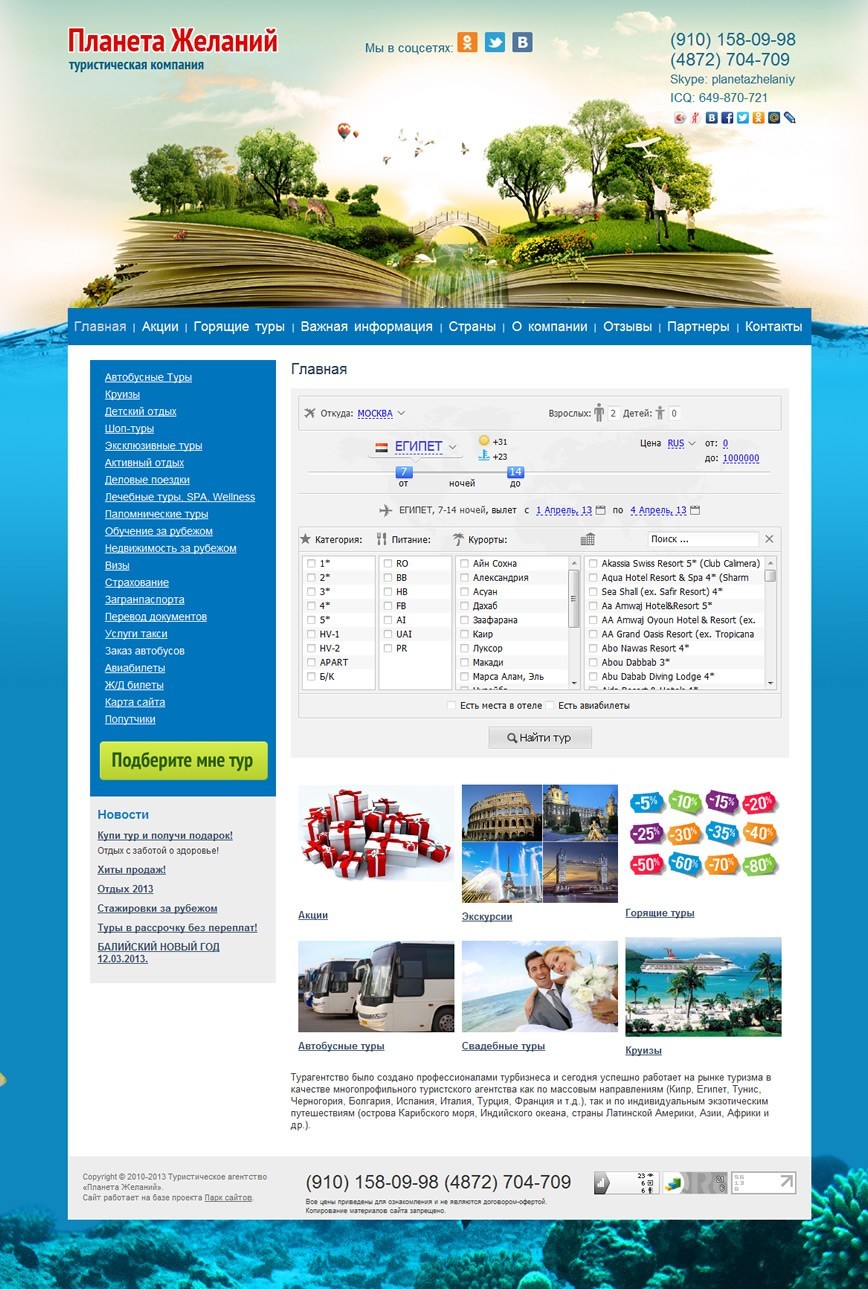This screenshot has height=1289, width=868.
Task: Open the large VKontakte icon
Action: click(522, 42)
